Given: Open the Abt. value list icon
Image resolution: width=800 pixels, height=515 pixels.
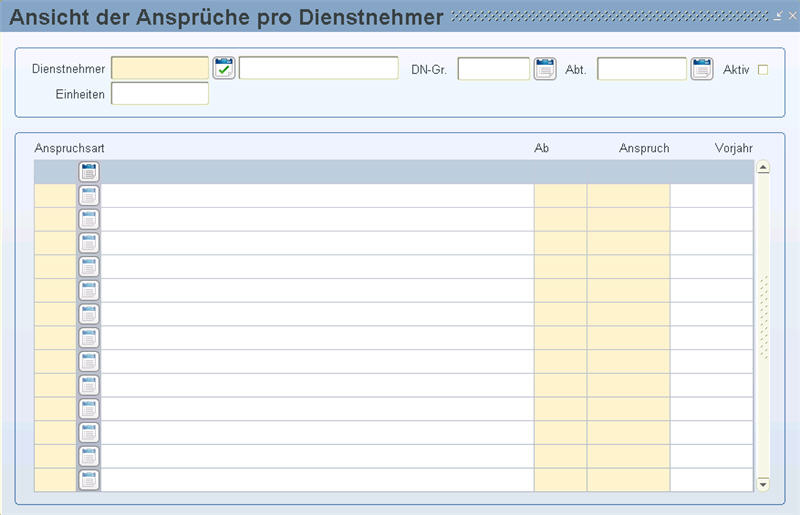Looking at the screenshot, I should (702, 68).
